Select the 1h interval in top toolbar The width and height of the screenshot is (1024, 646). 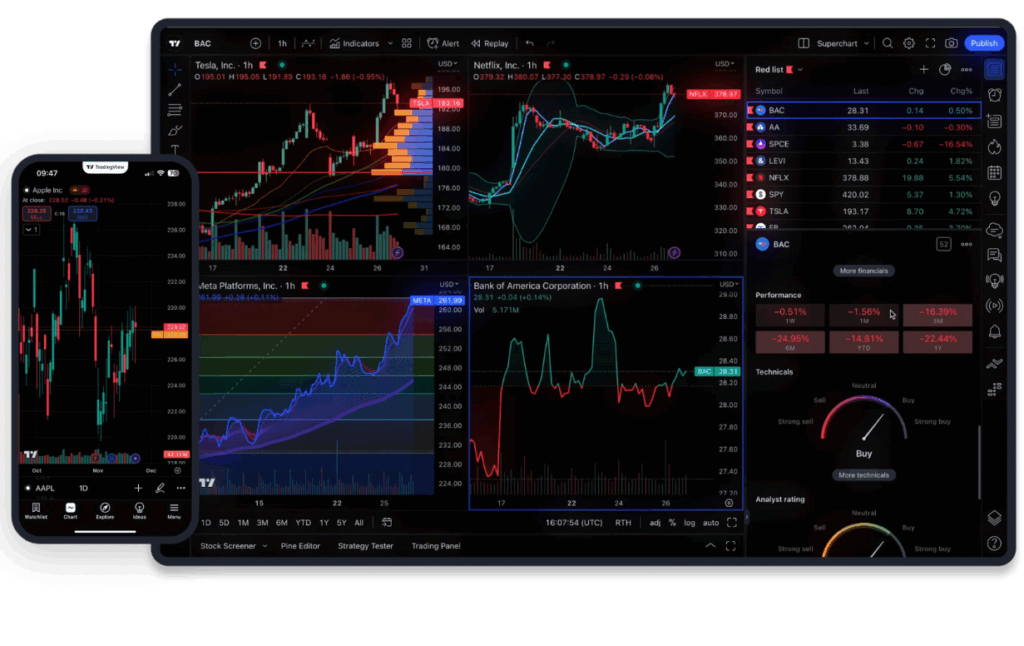(x=282, y=44)
